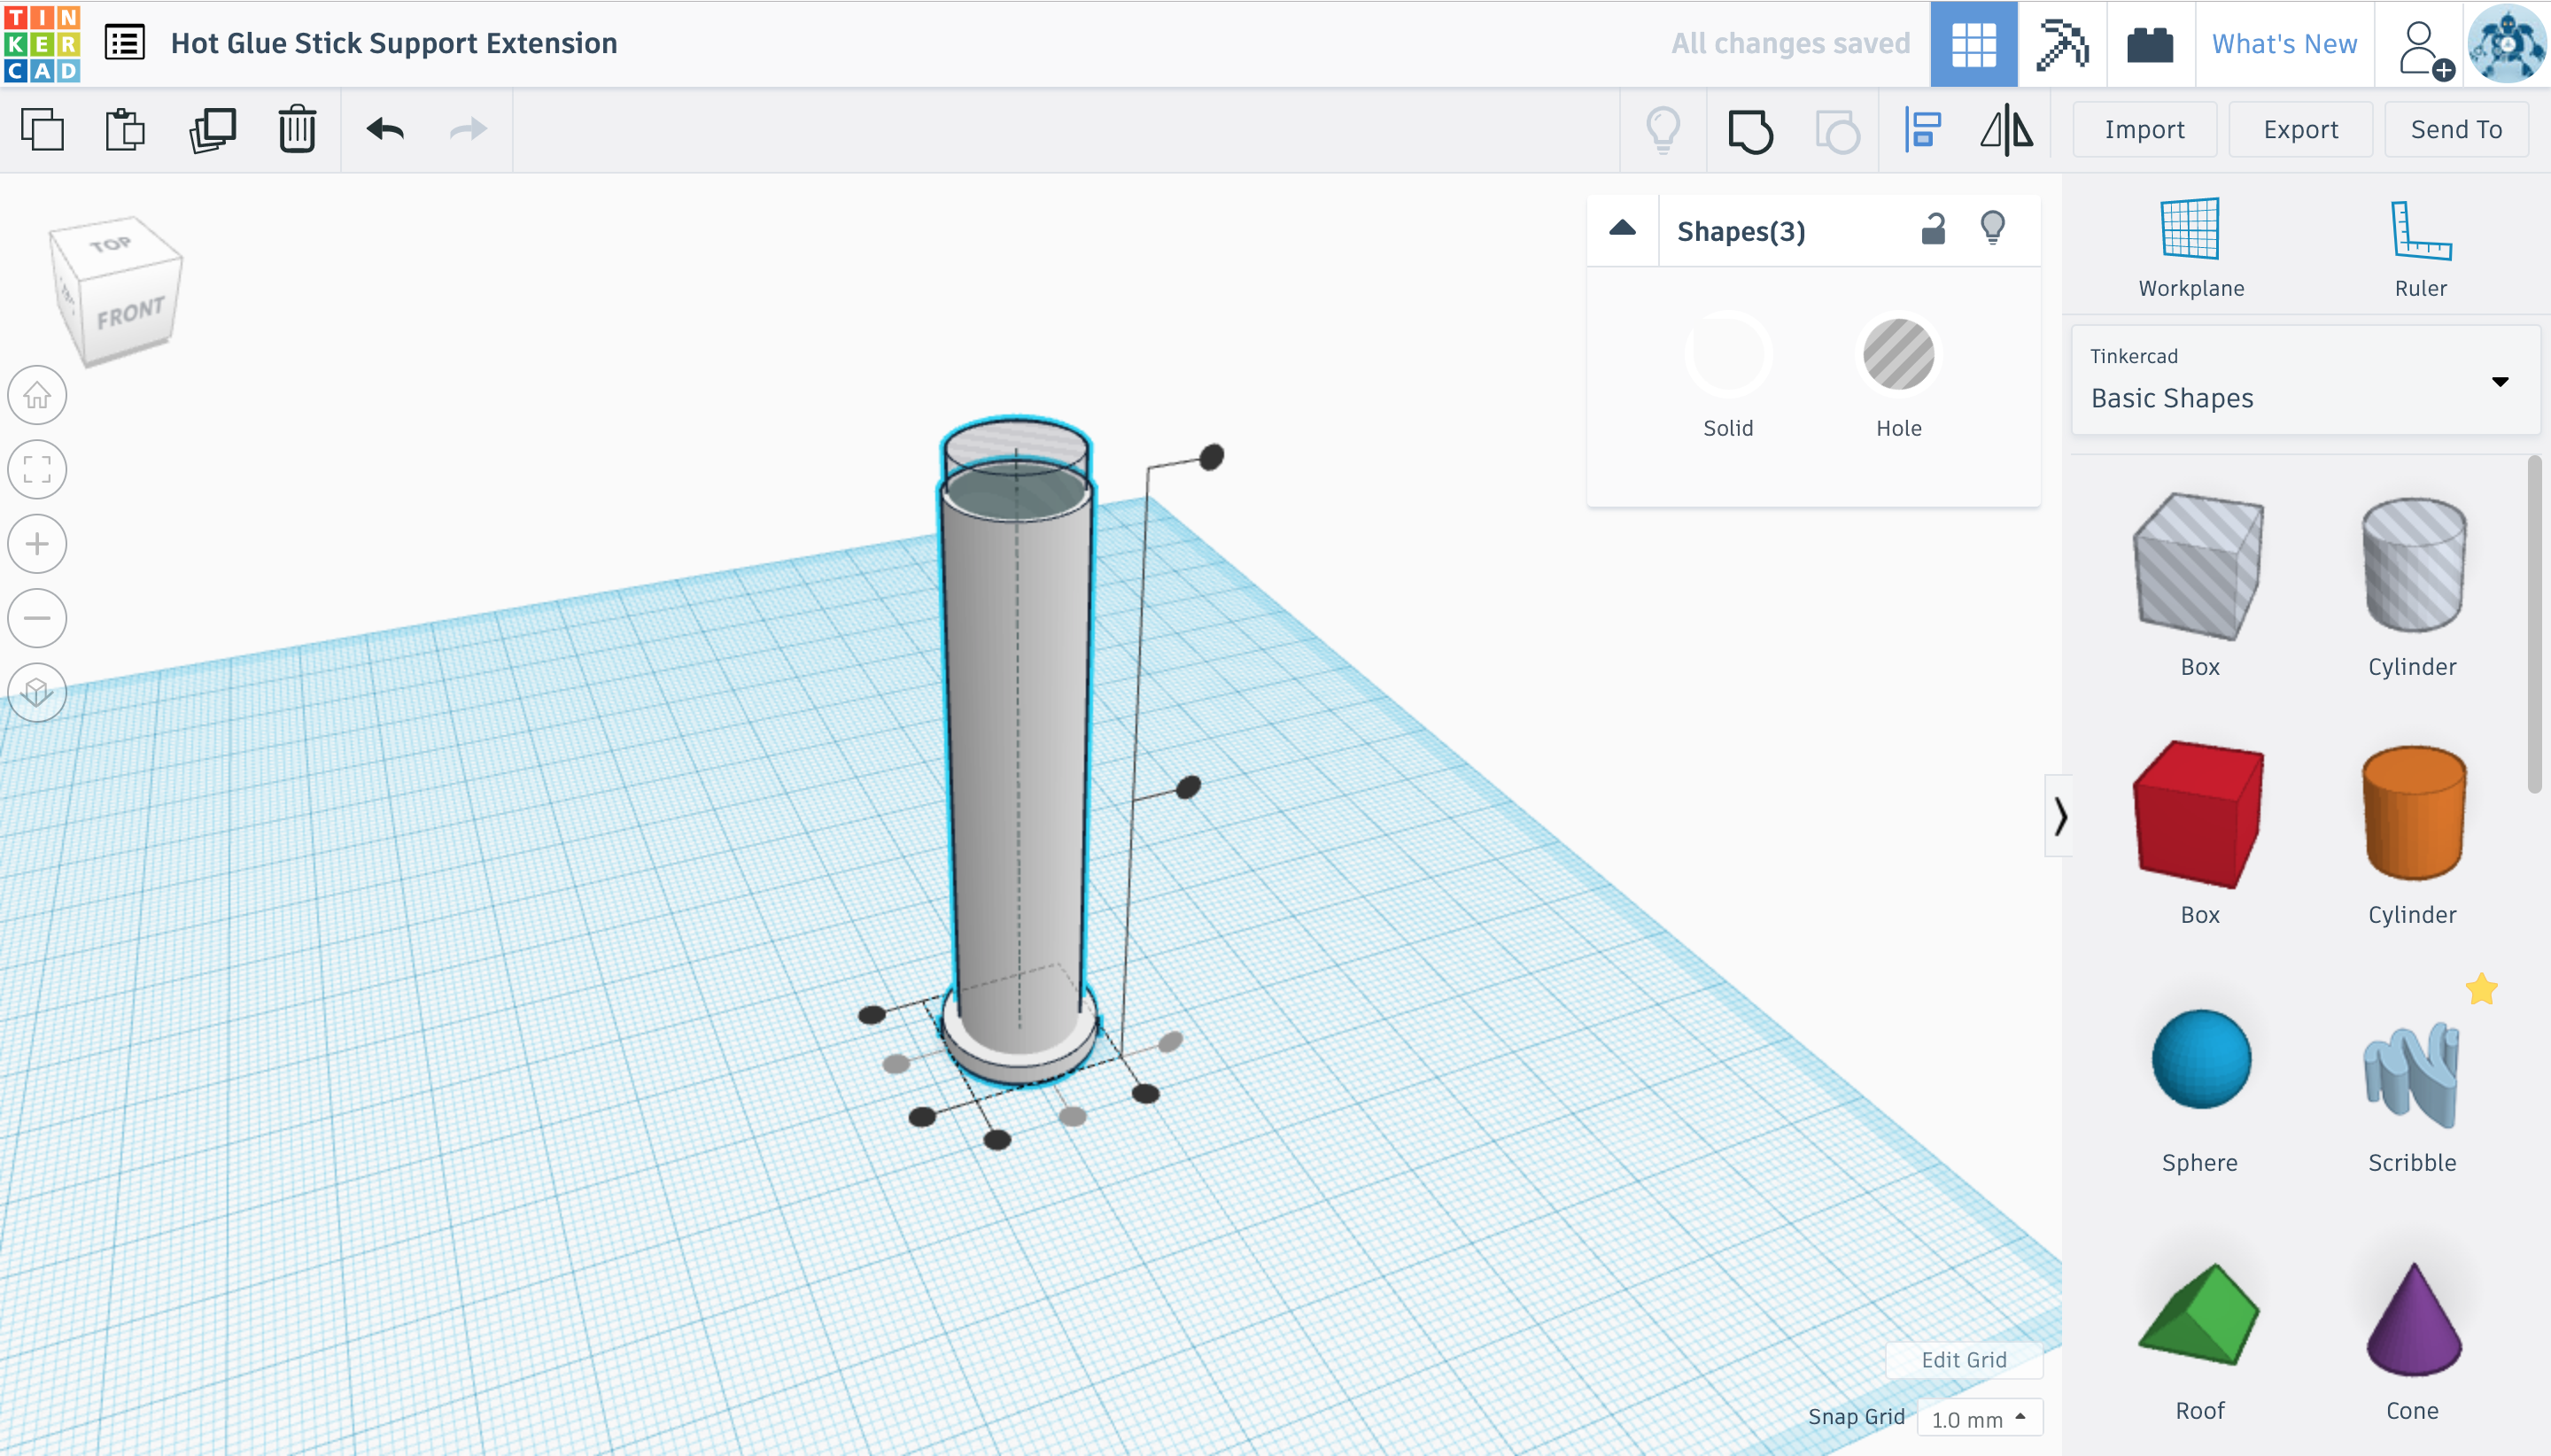This screenshot has height=1456, width=2551.
Task: Open the Align tool
Action: coord(1922,131)
